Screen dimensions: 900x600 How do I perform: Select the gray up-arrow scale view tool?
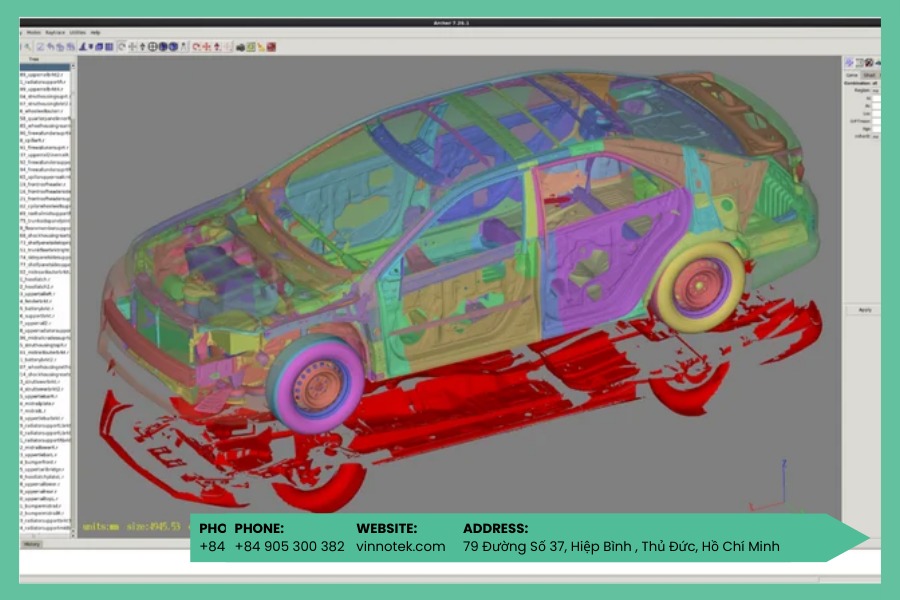point(142,47)
